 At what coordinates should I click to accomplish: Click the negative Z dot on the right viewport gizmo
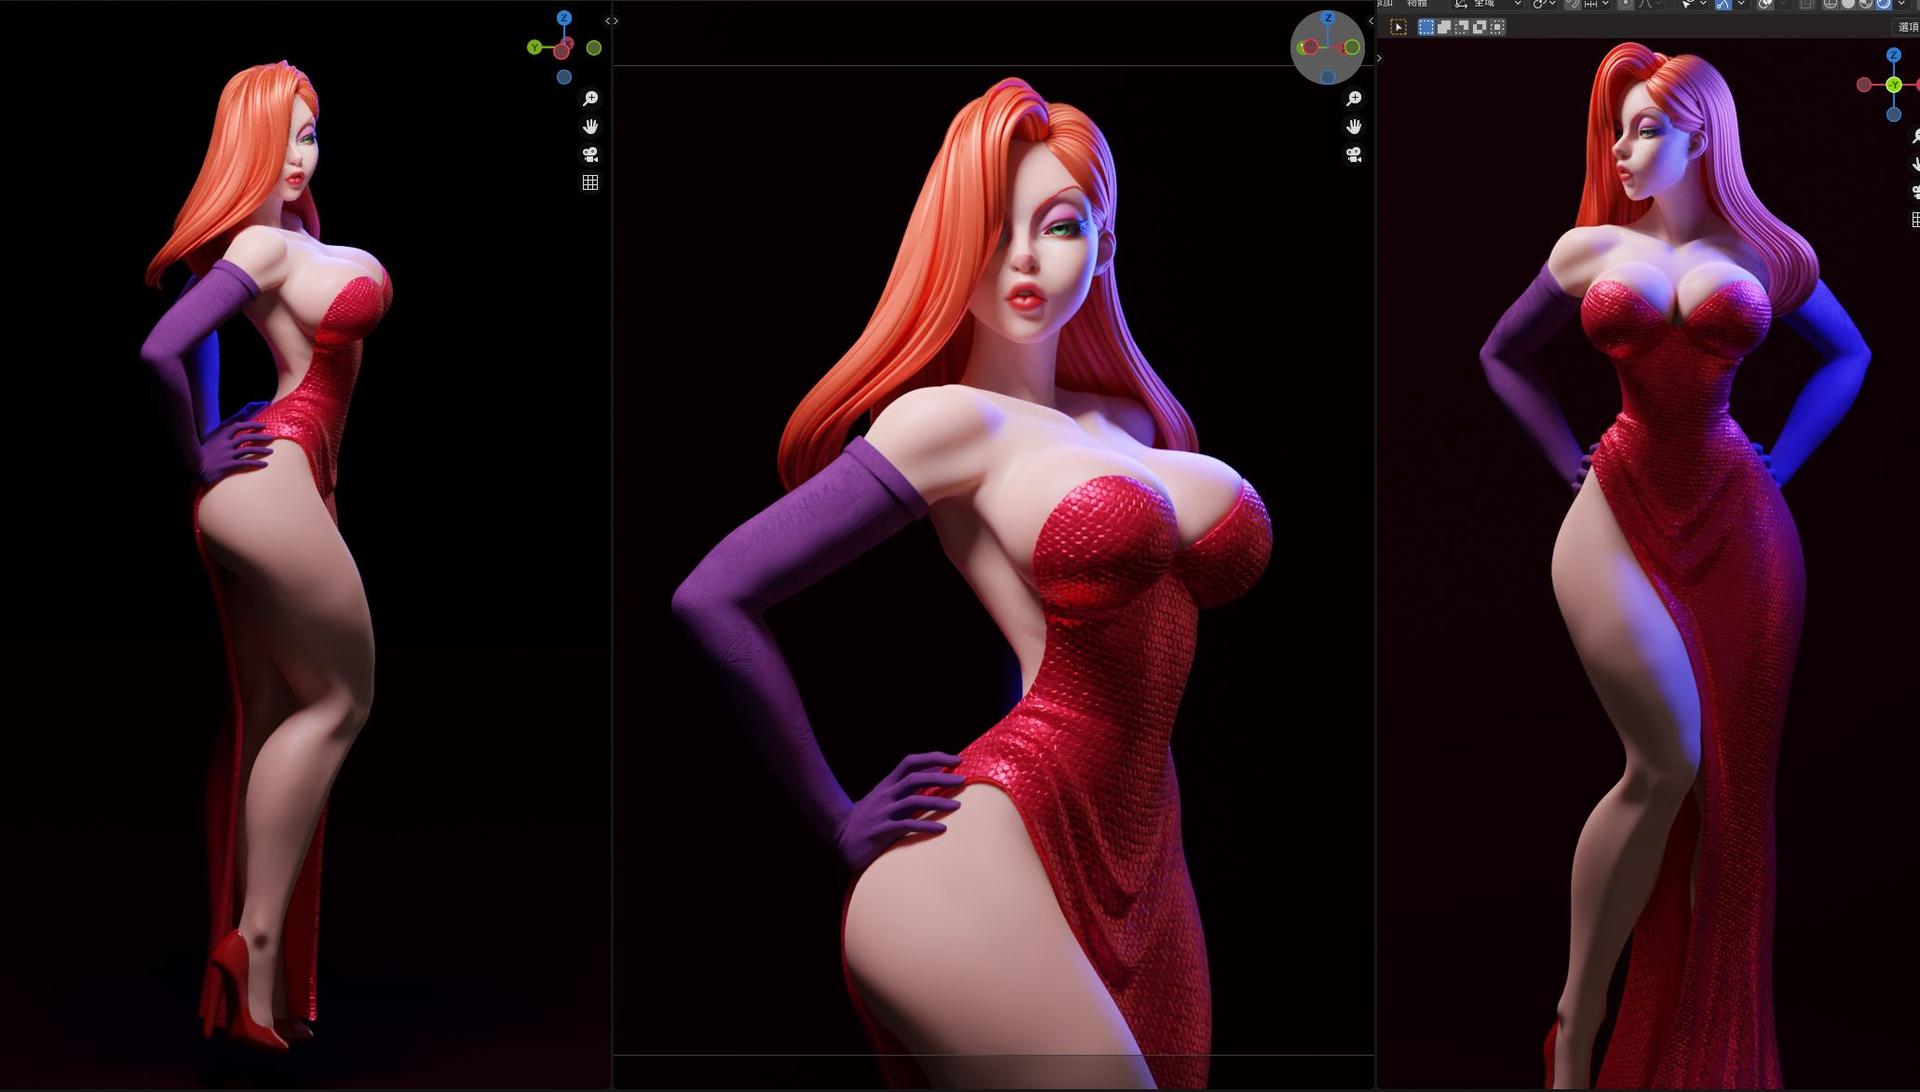(1893, 115)
